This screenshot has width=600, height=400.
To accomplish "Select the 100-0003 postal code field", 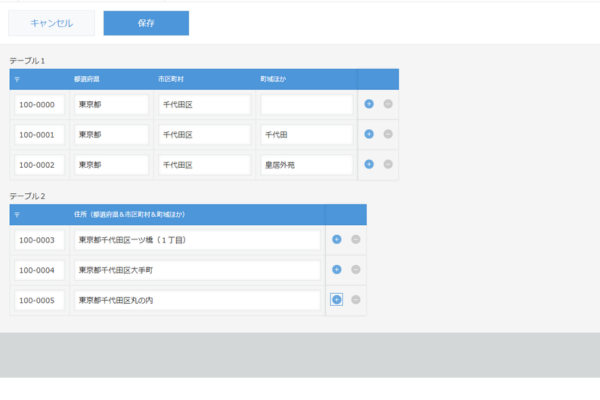I will point(40,239).
